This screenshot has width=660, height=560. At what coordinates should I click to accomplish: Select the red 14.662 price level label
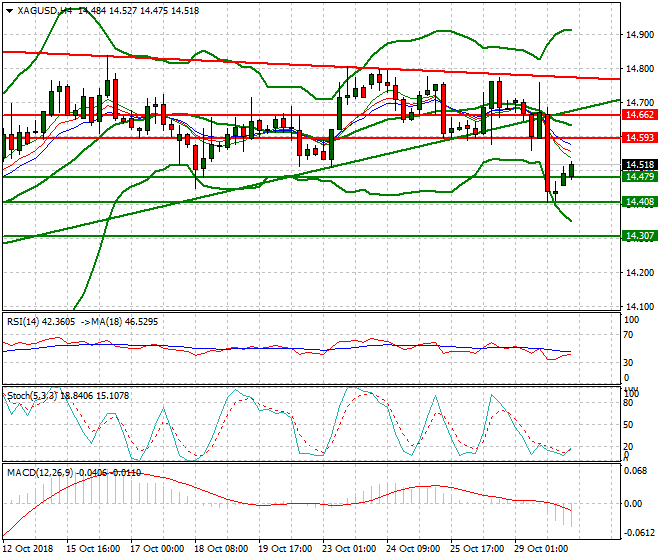(x=640, y=115)
